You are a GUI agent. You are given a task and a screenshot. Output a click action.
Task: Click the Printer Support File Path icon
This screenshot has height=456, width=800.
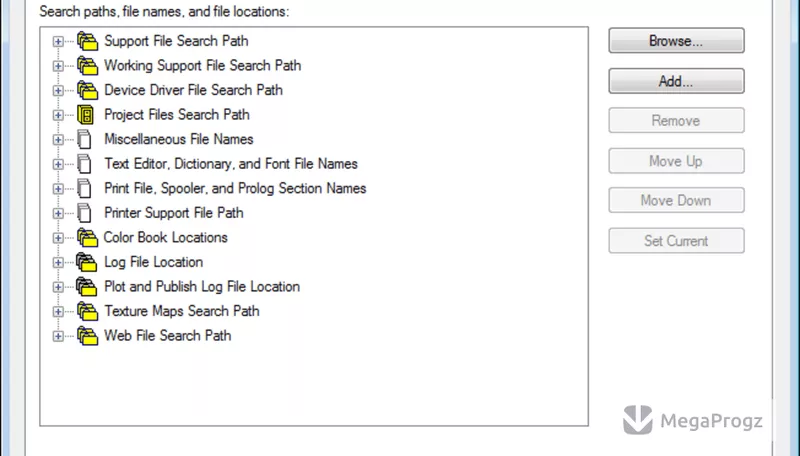point(85,213)
